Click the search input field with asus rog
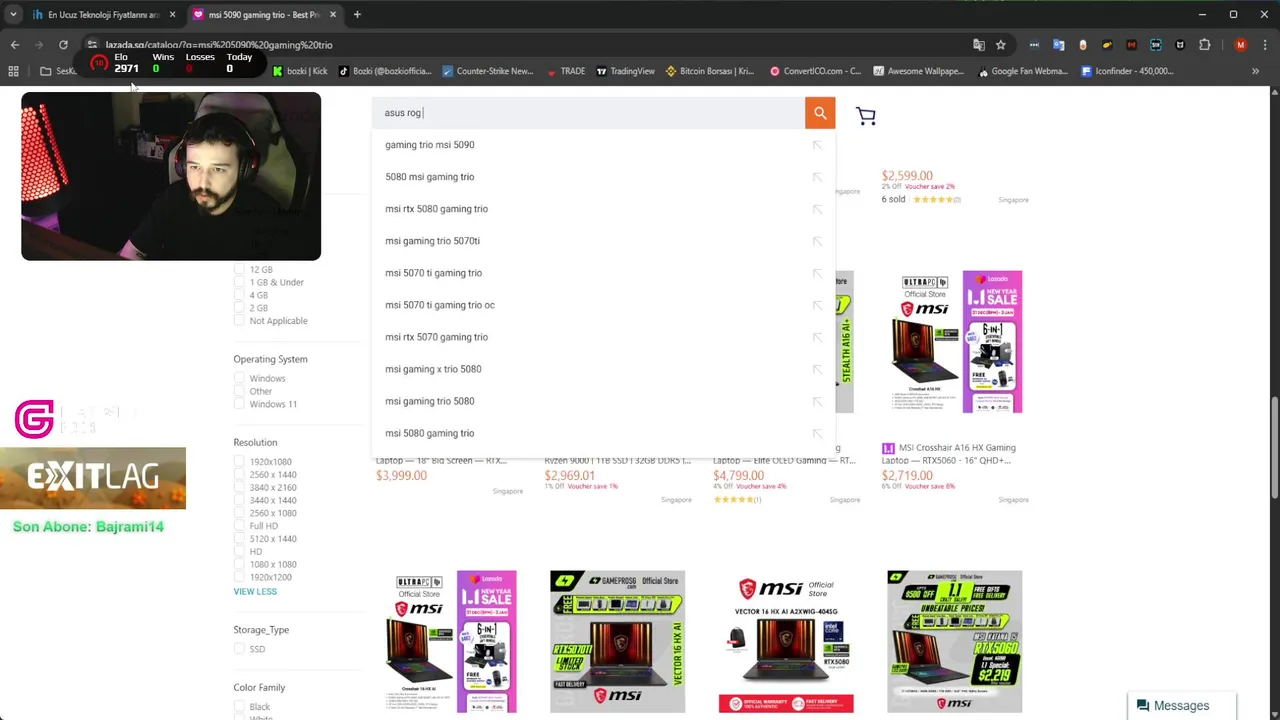Viewport: 1280px width, 720px height. coord(590,113)
